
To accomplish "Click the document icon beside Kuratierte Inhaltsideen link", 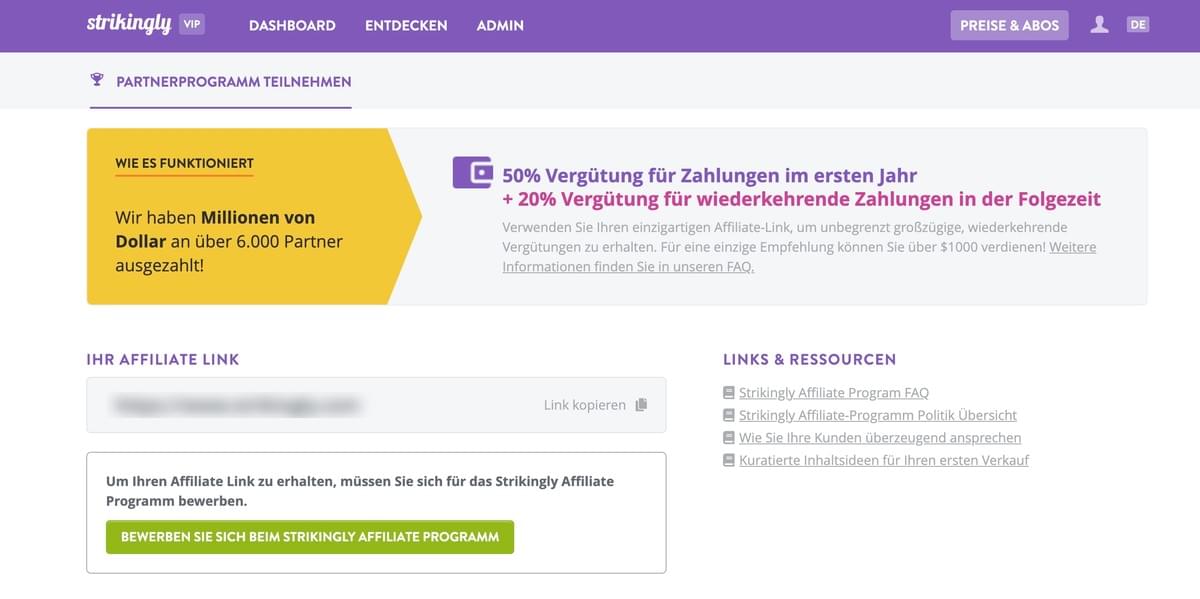I will coord(728,459).
